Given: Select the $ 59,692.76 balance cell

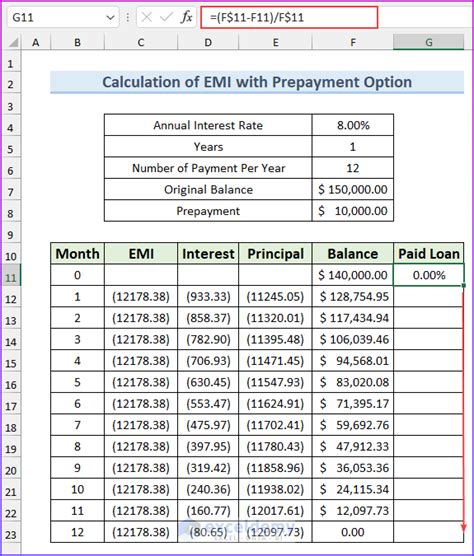Looking at the screenshot, I should 353,425.
